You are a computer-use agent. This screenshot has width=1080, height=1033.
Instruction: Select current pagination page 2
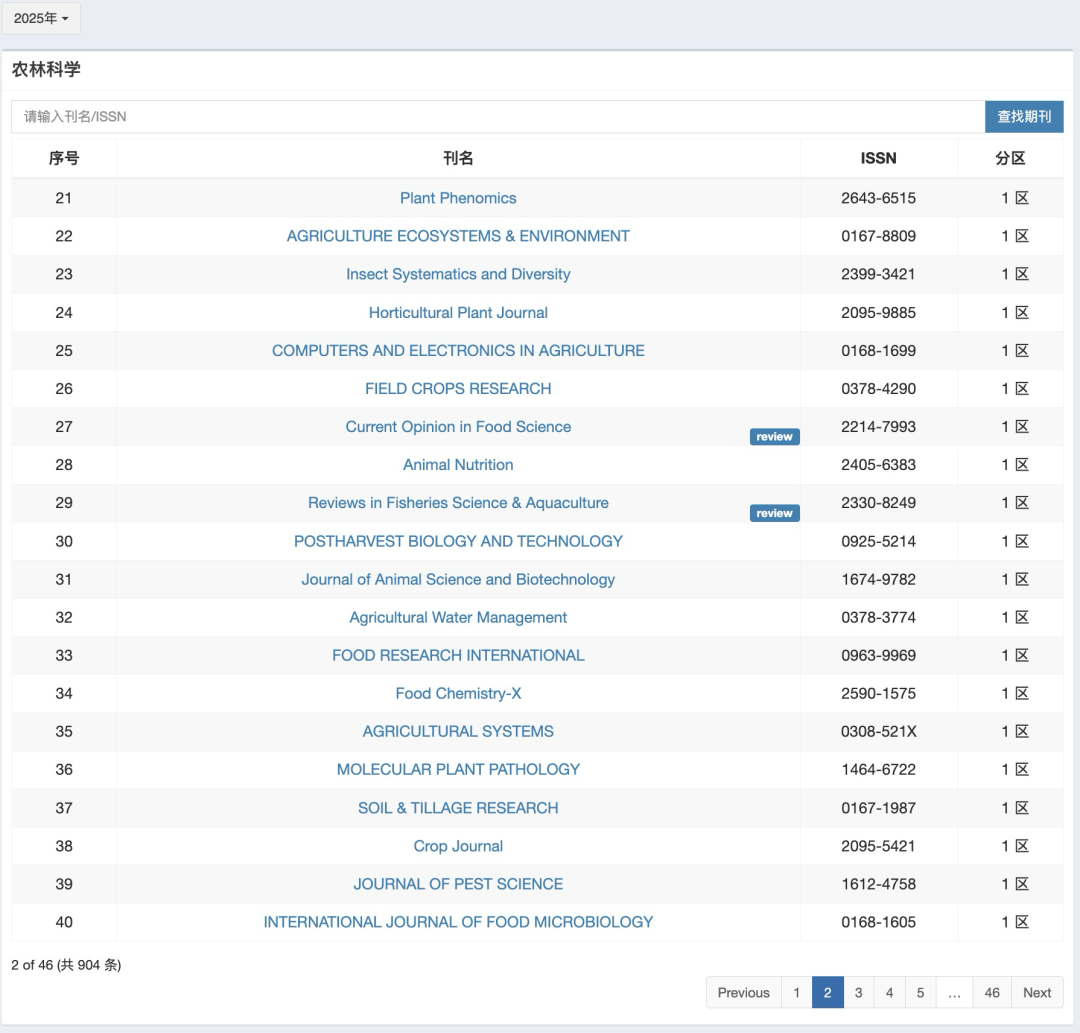pos(827,992)
